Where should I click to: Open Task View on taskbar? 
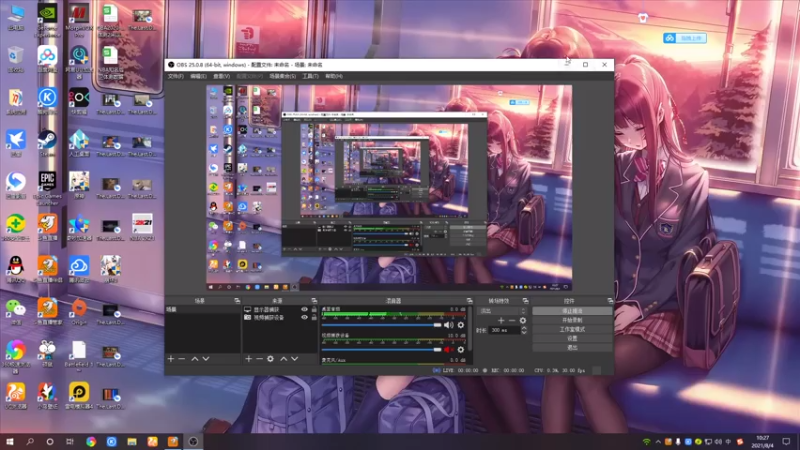[70, 441]
